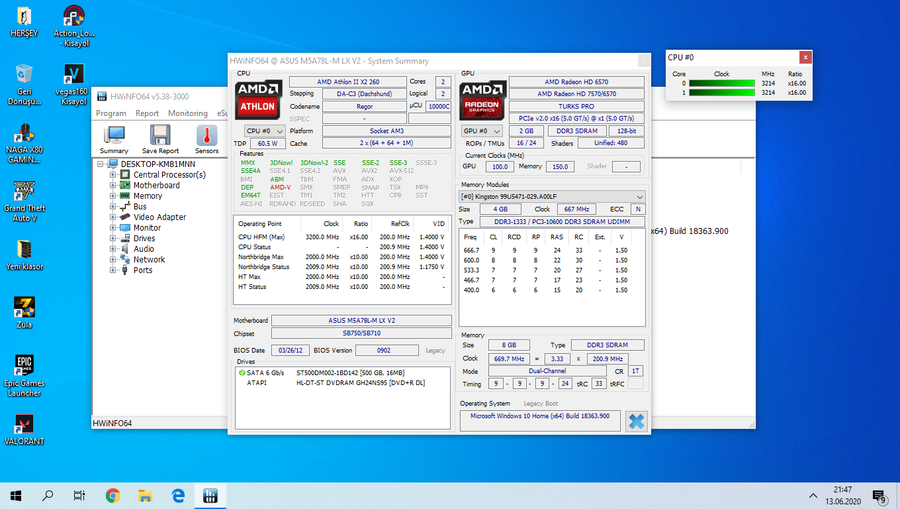This screenshot has width=900, height=509.
Task: Click the AMD Athlon II X2 260 field
Action: coord(348,81)
